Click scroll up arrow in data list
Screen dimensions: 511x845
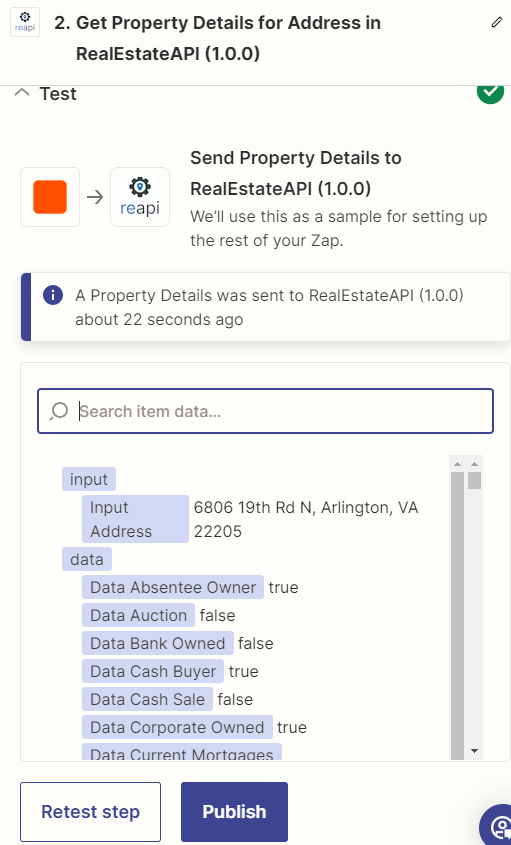pyautogui.click(x=474, y=463)
